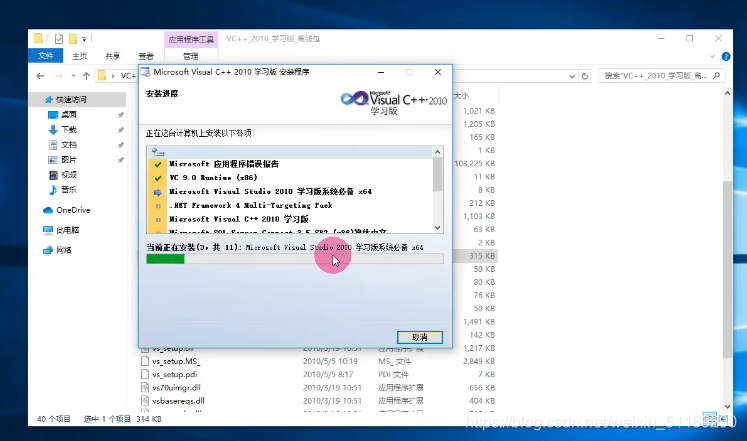This screenshot has height=441, width=747.
Task: Open 图片 folder in navigation pane
Action: (x=69, y=160)
